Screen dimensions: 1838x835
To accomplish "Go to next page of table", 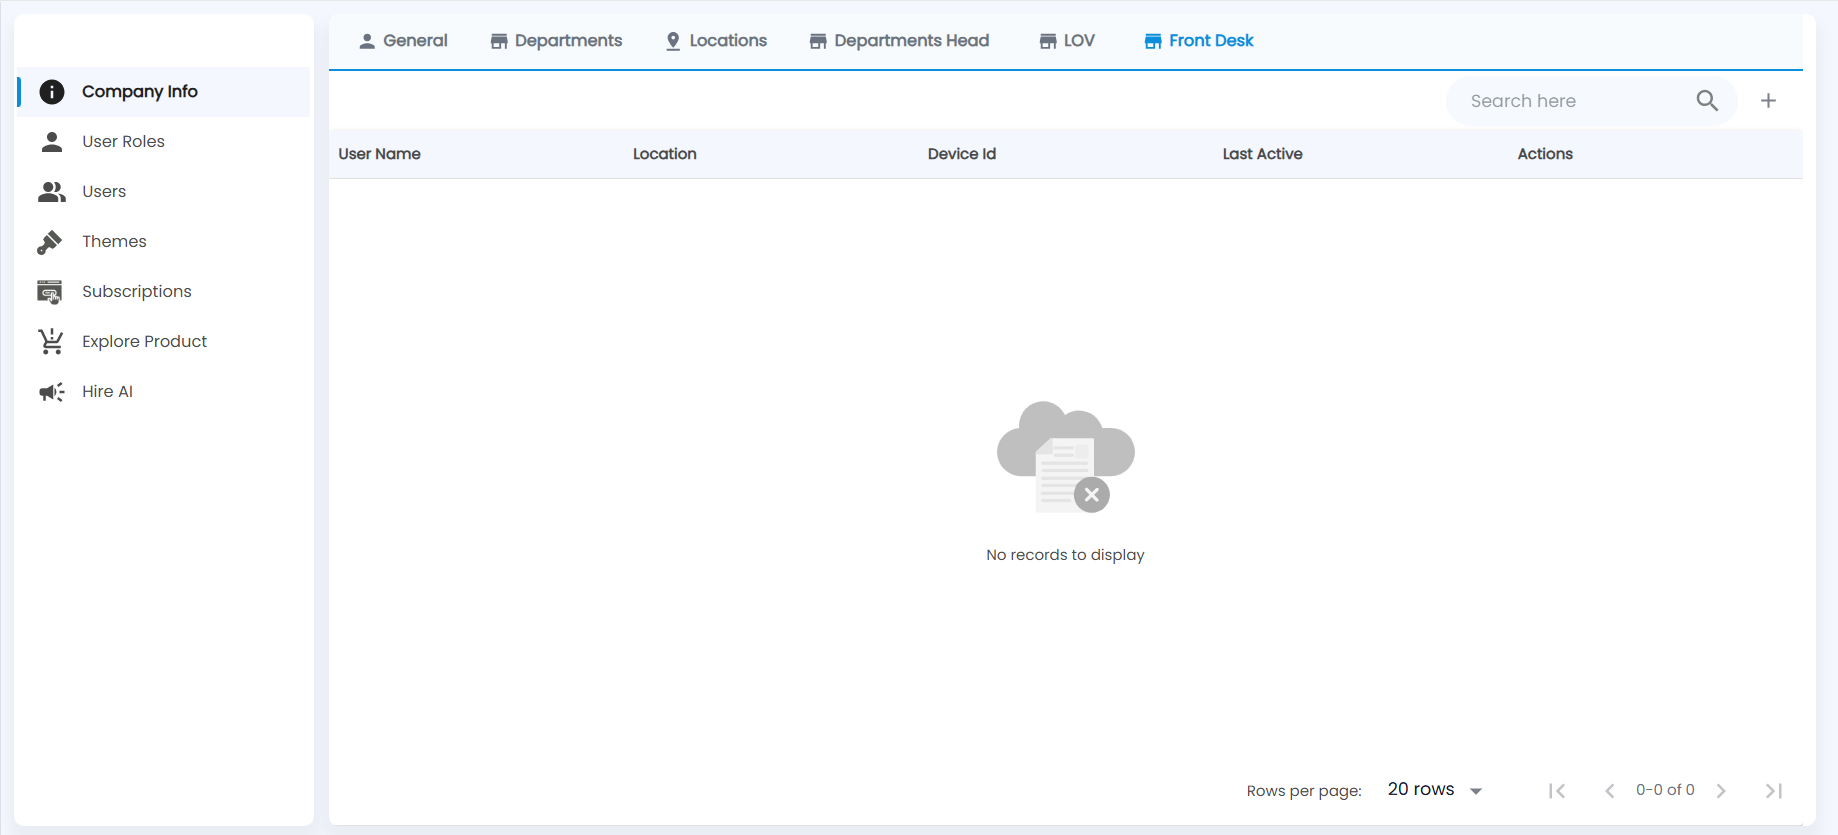I will (1721, 791).
